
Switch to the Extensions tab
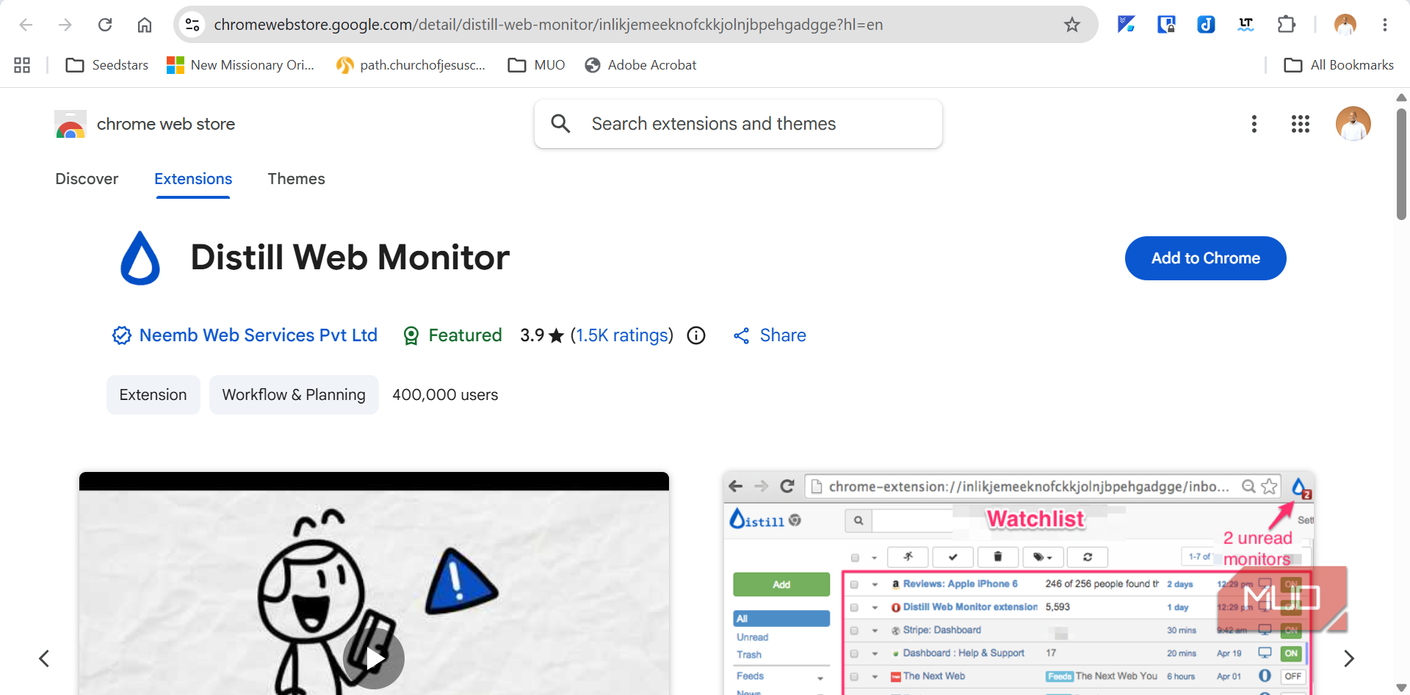193,179
